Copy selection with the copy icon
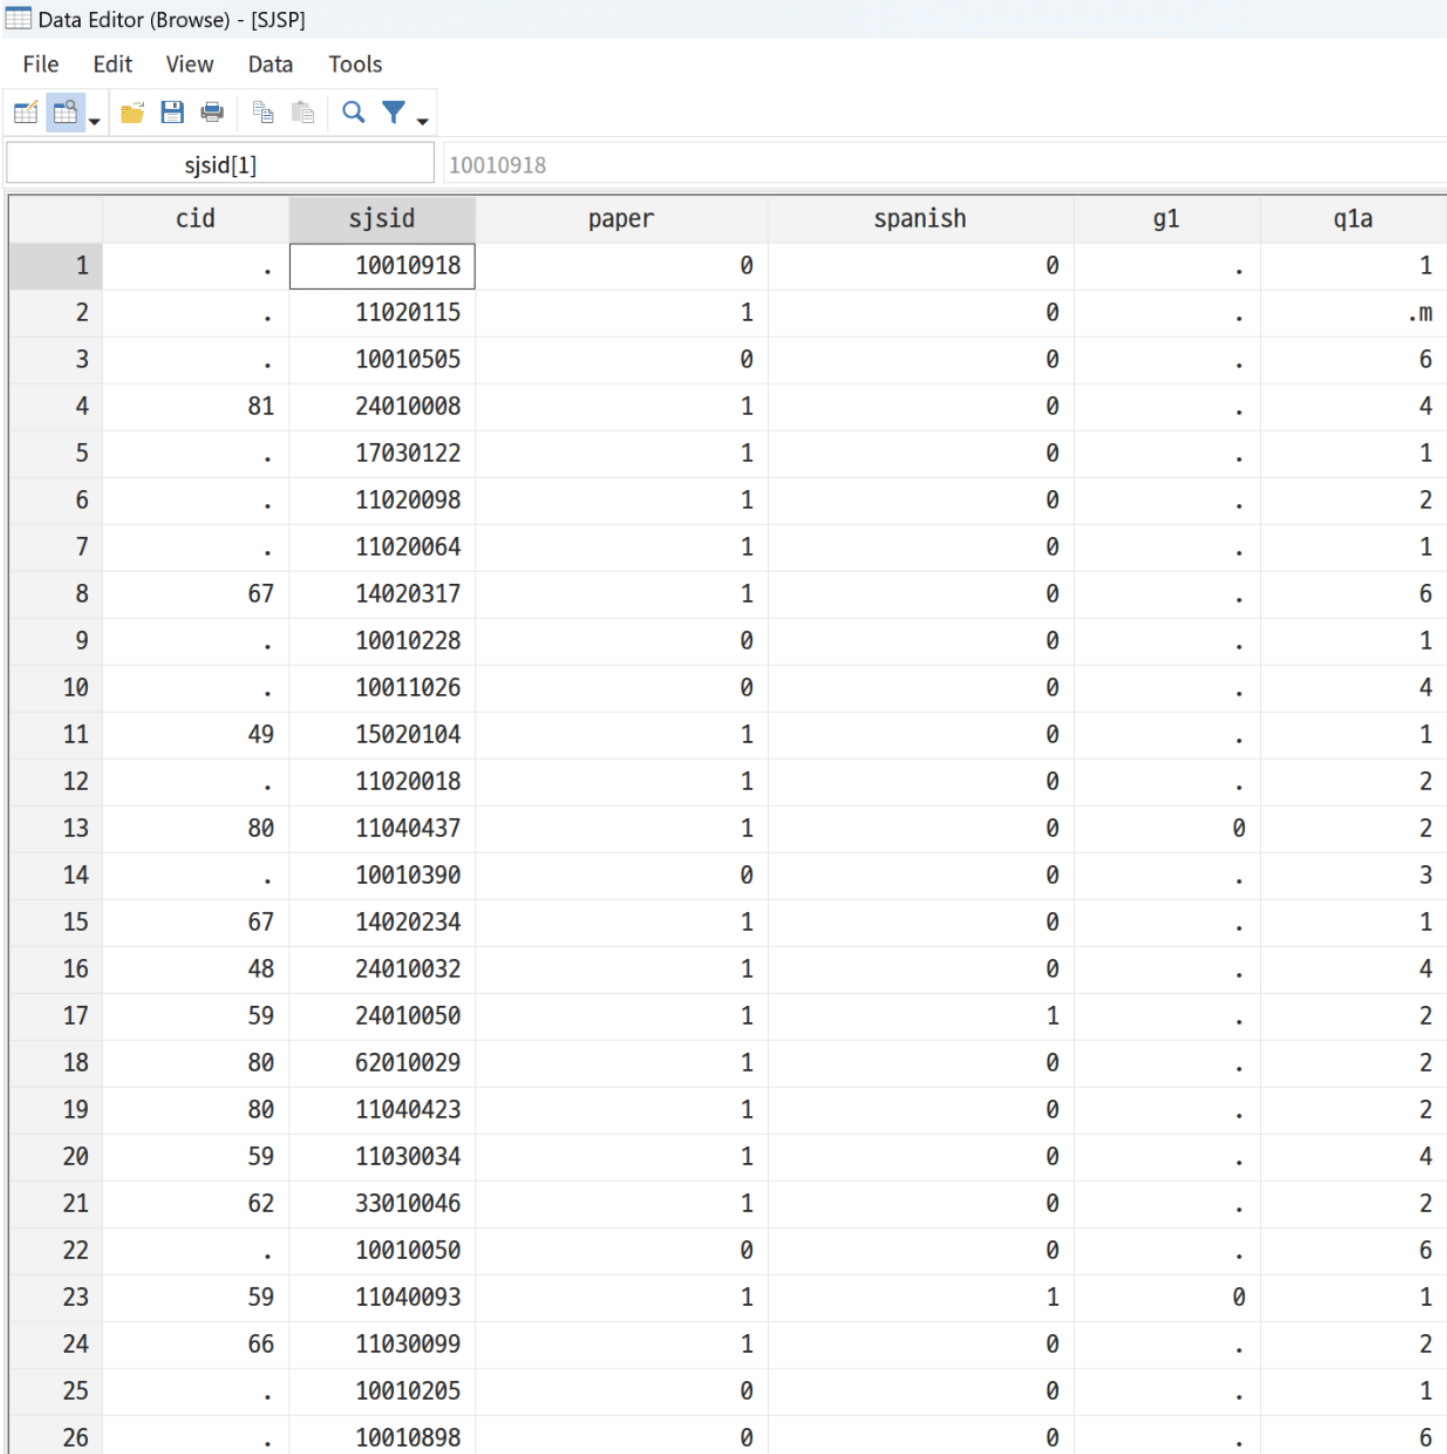 click(x=263, y=112)
